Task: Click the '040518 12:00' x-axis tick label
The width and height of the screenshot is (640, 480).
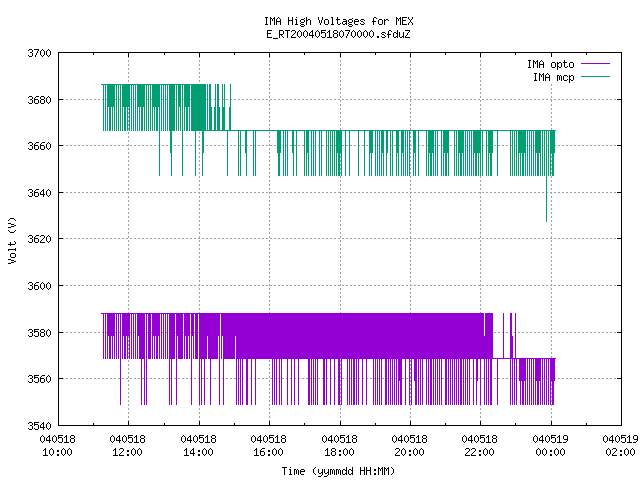Action: point(127,445)
